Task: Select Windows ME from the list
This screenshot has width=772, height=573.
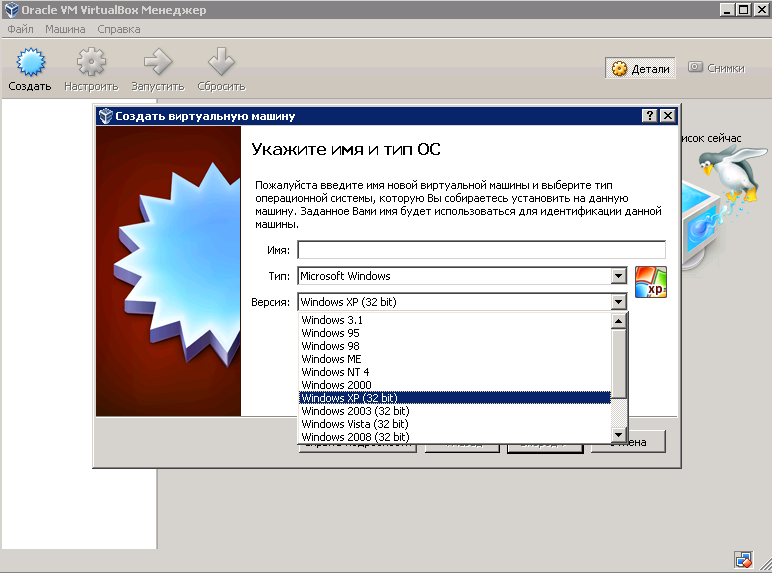Action: 455,359
